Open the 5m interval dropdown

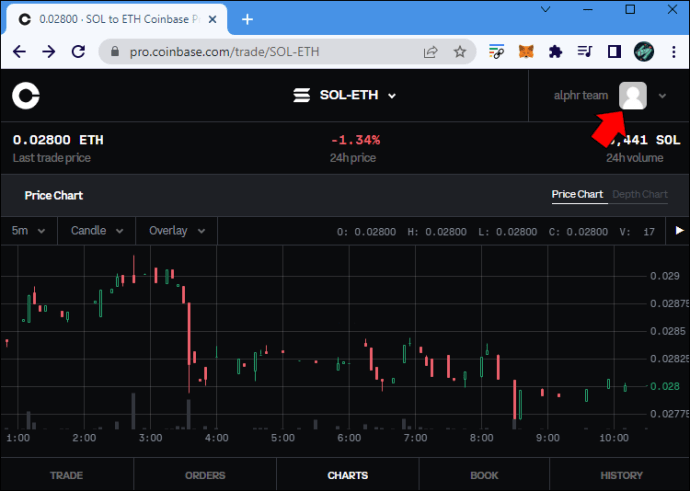tap(29, 231)
